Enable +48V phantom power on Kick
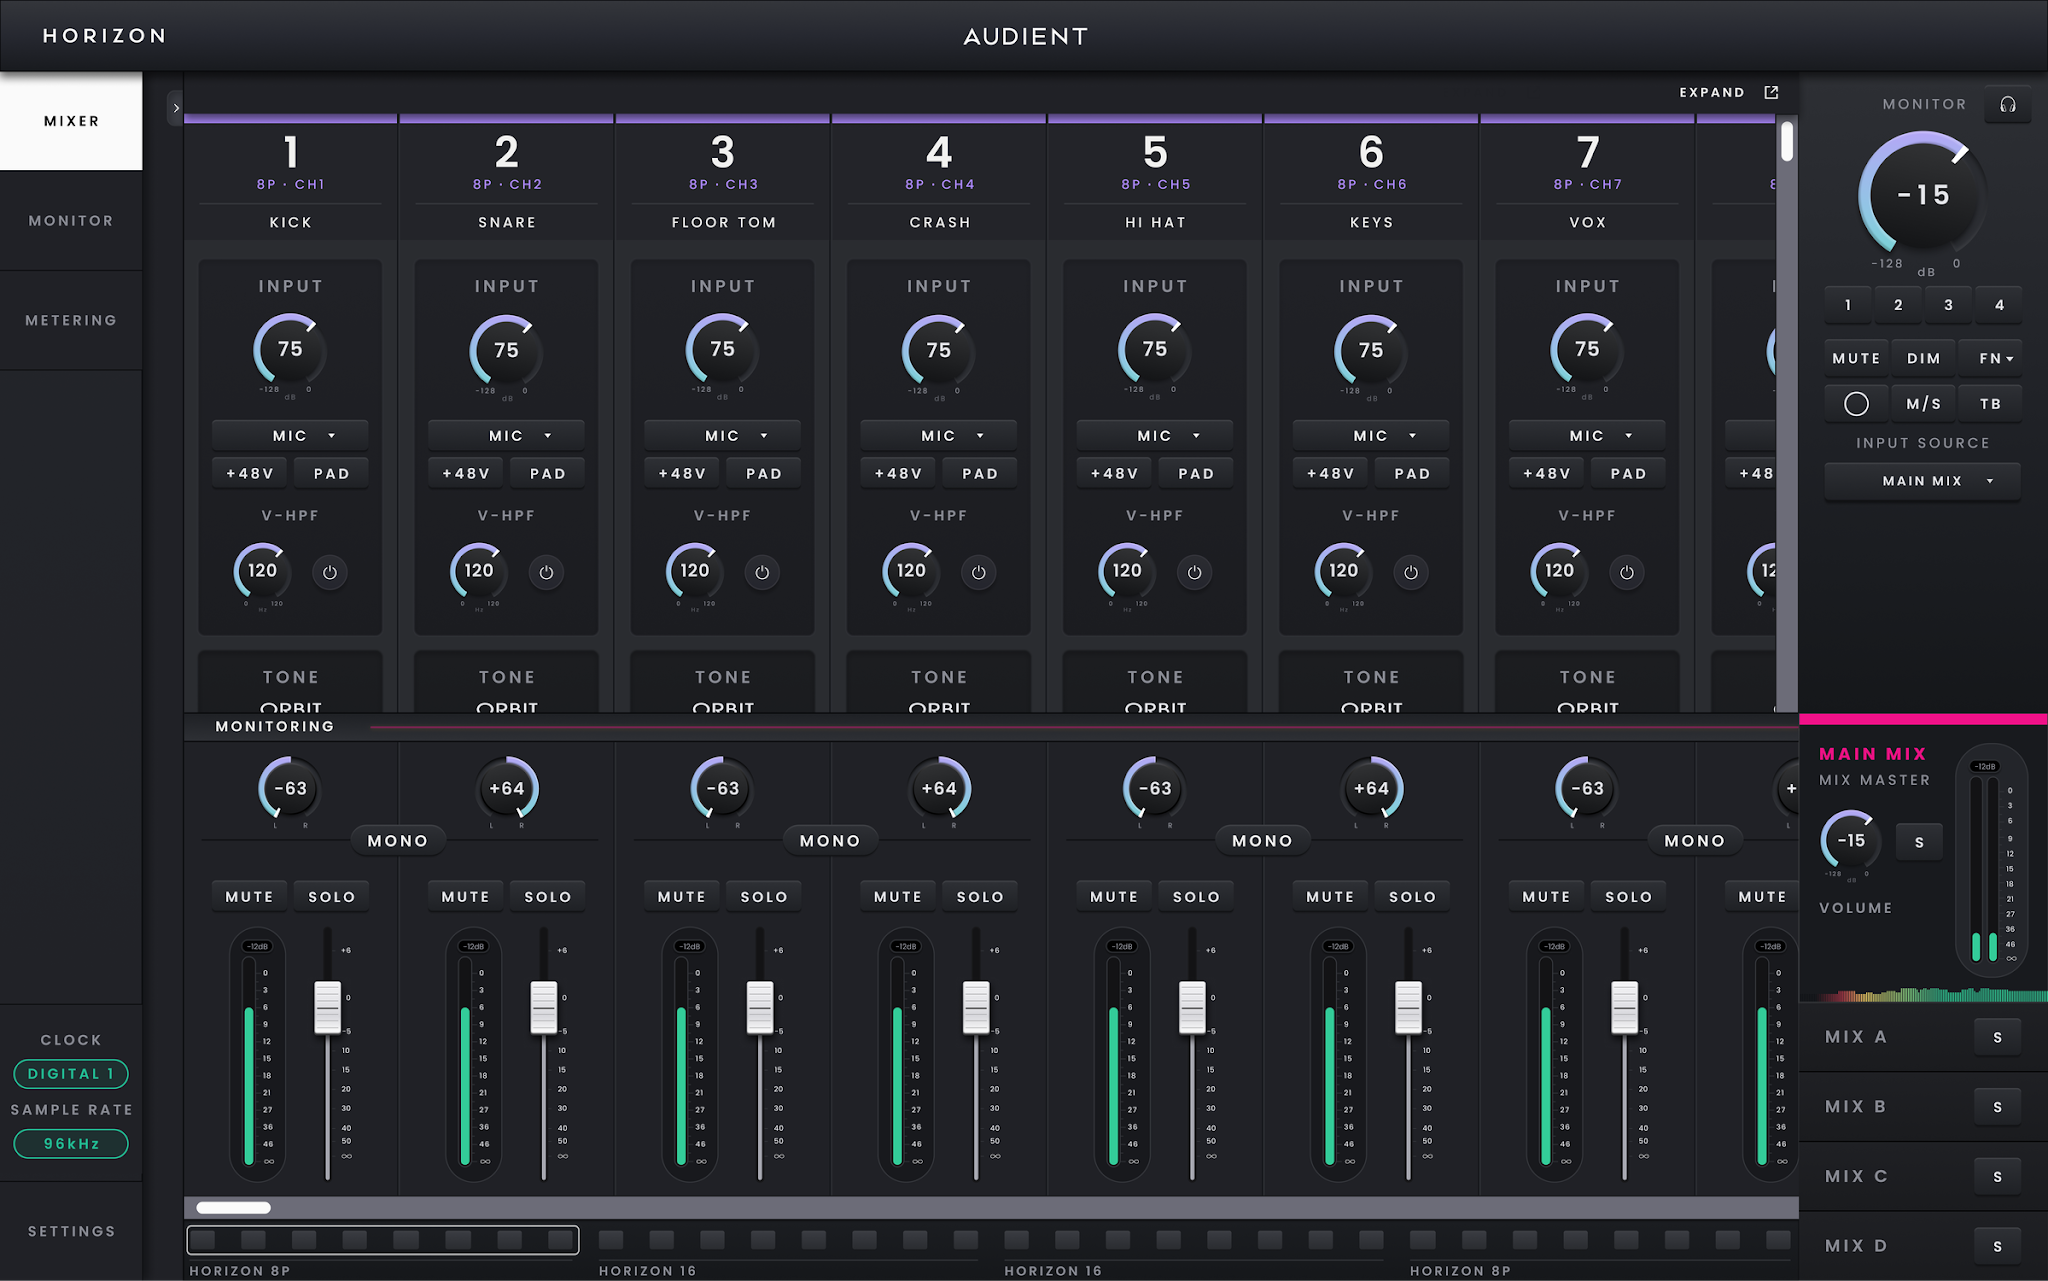Screen dimensions: 2048x1281 click(250, 473)
